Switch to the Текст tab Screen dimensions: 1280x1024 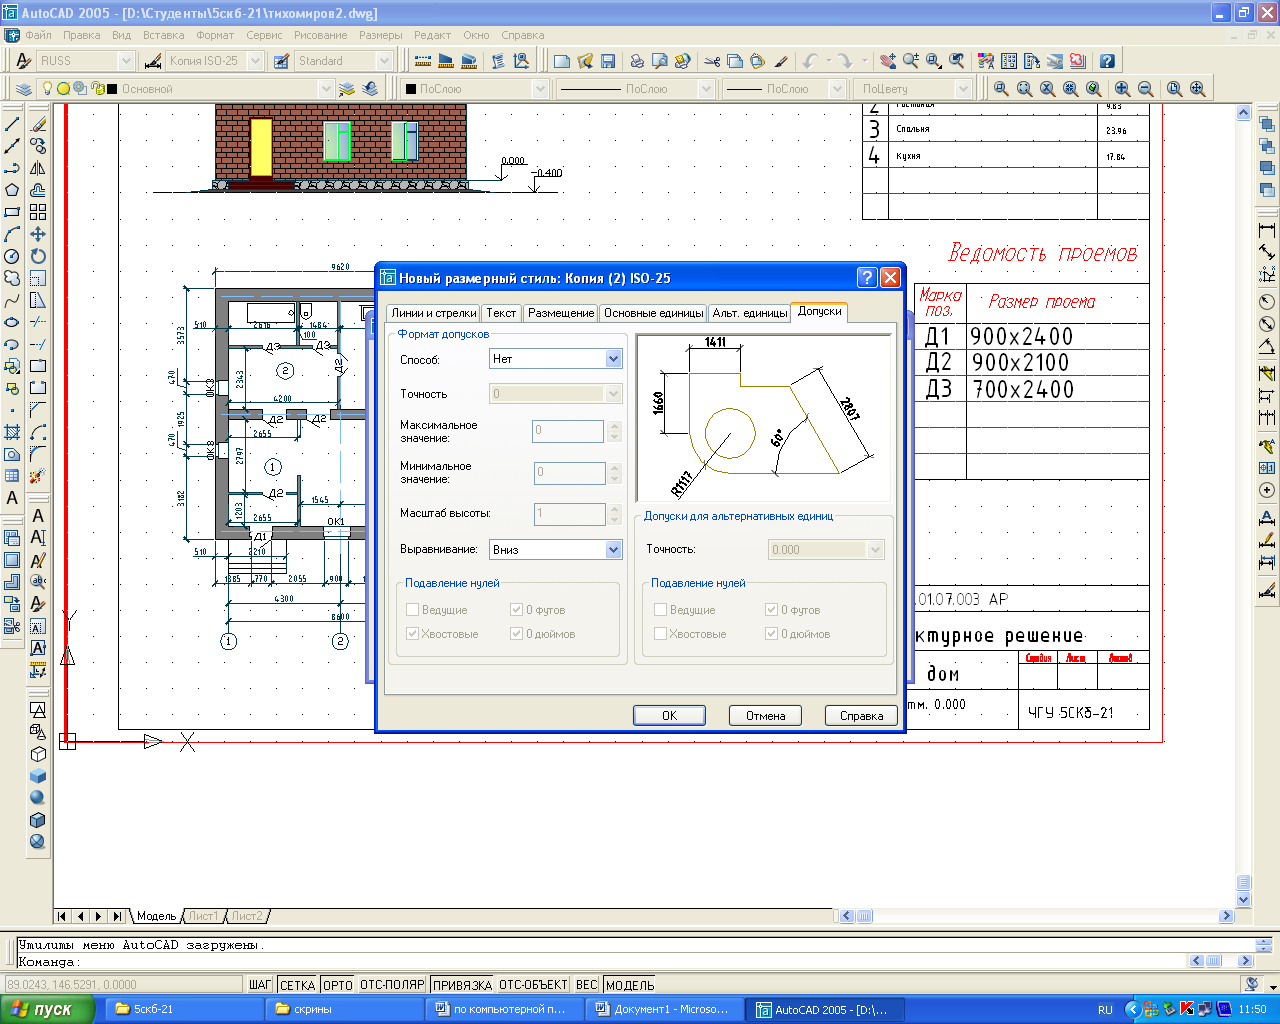coord(501,313)
